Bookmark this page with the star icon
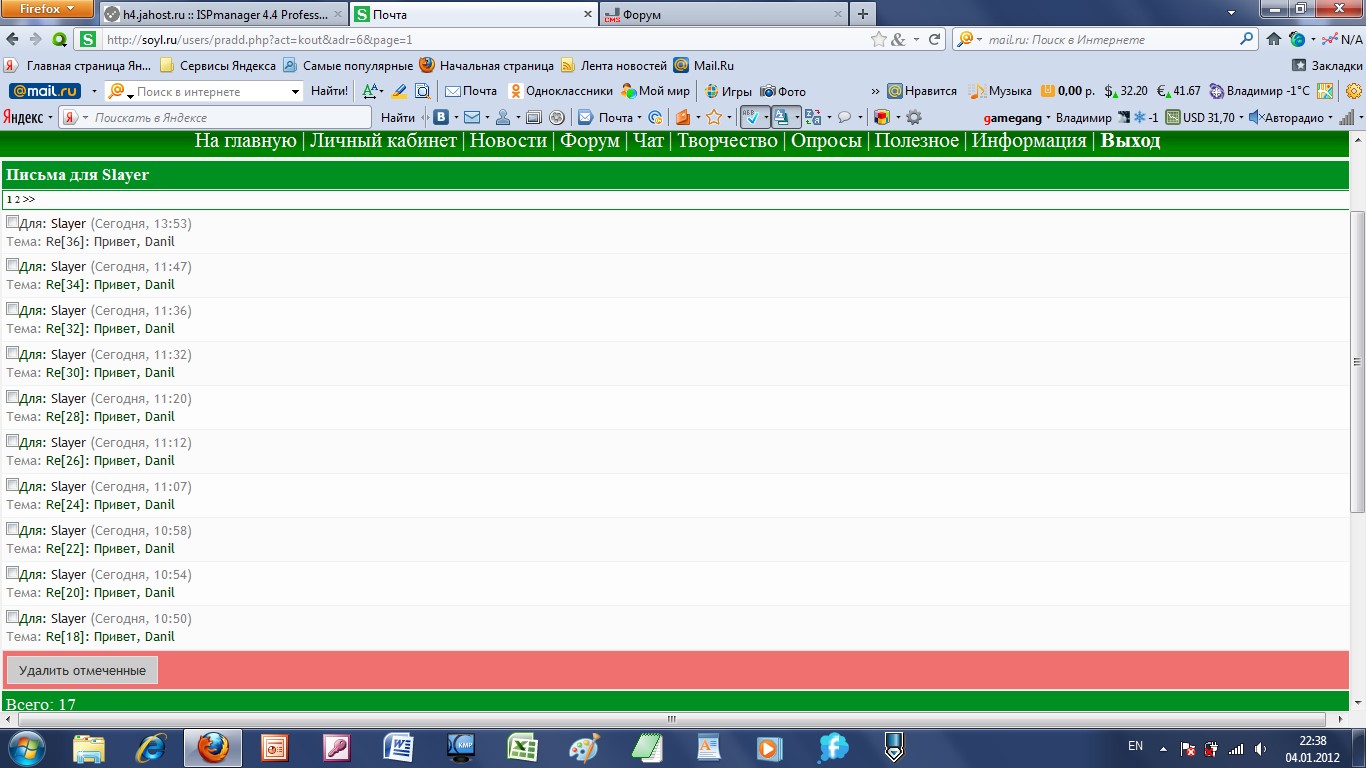The image size is (1366, 768). pyautogui.click(x=879, y=39)
